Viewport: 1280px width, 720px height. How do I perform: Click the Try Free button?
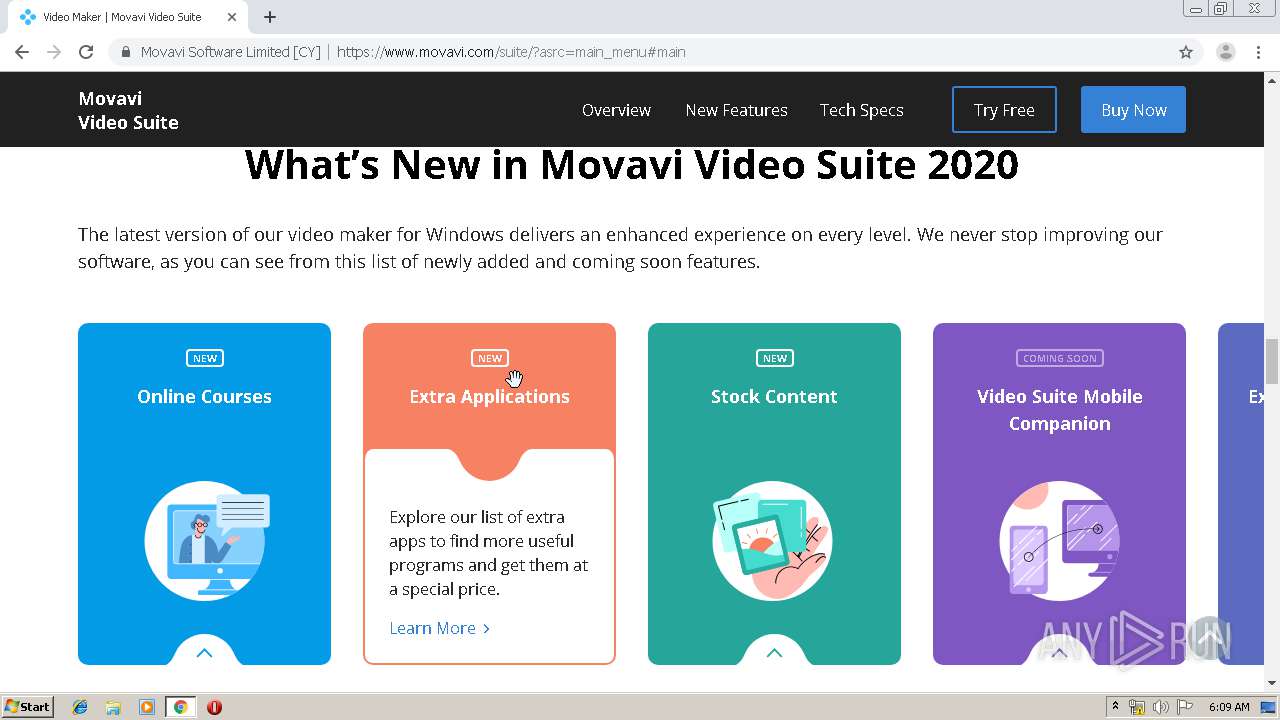tap(1004, 110)
